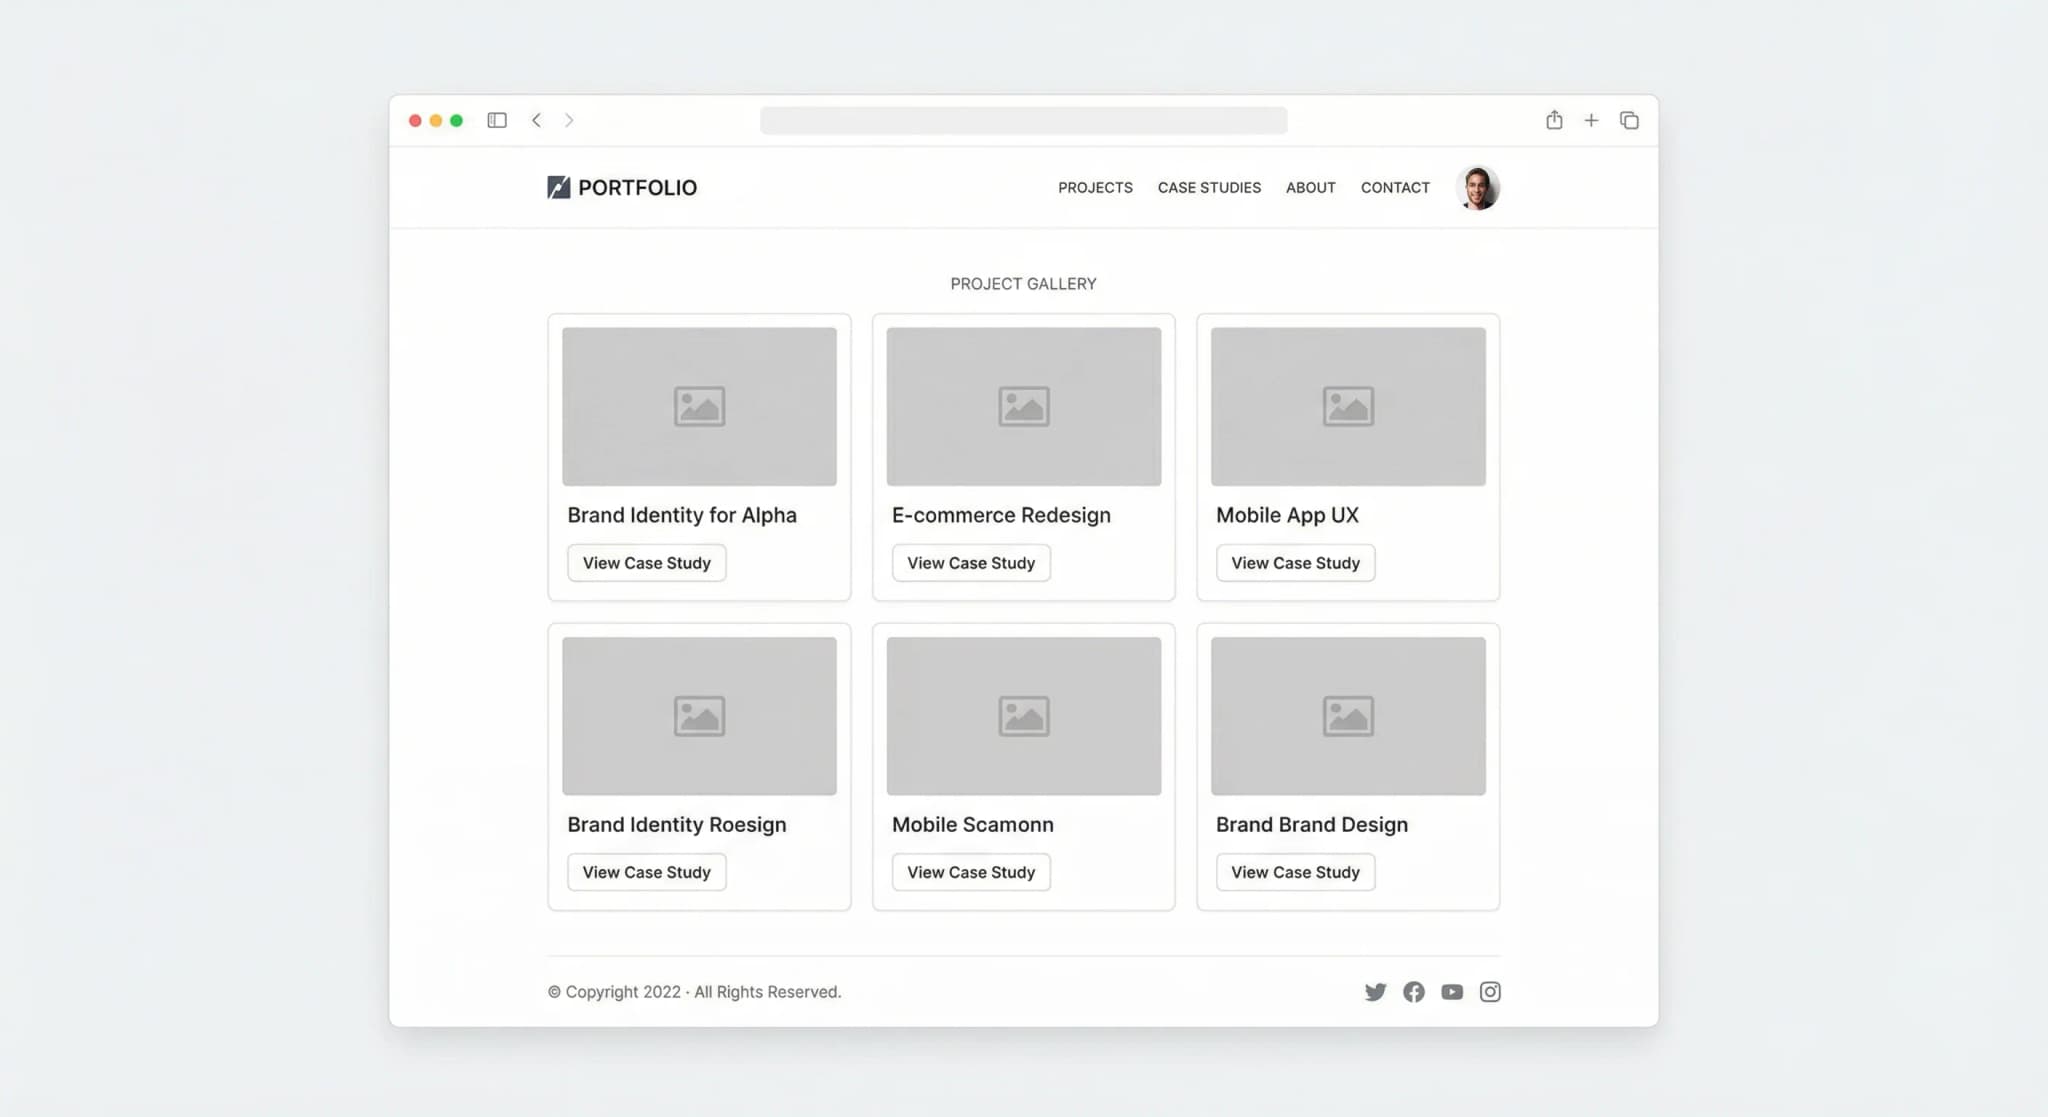The width and height of the screenshot is (2048, 1117).
Task: Open the tab overview icon
Action: point(1629,120)
